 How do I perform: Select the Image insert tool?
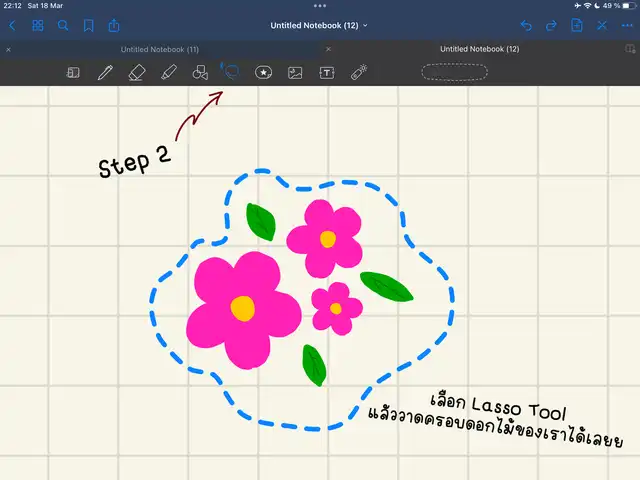click(x=295, y=72)
